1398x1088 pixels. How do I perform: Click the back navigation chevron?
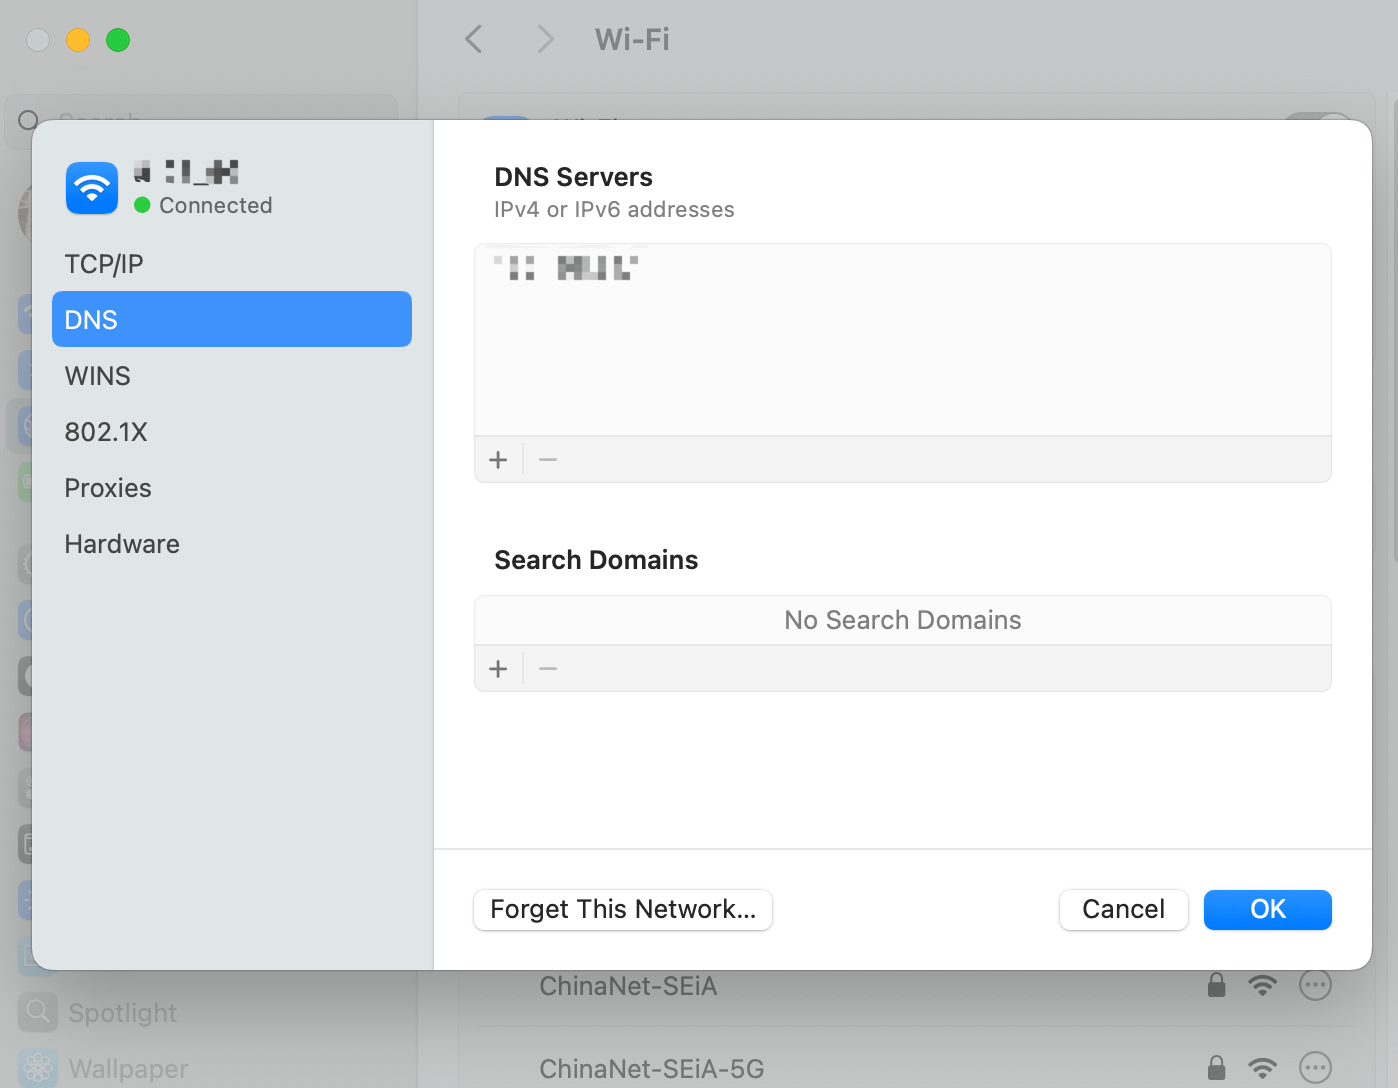pyautogui.click(x=473, y=39)
